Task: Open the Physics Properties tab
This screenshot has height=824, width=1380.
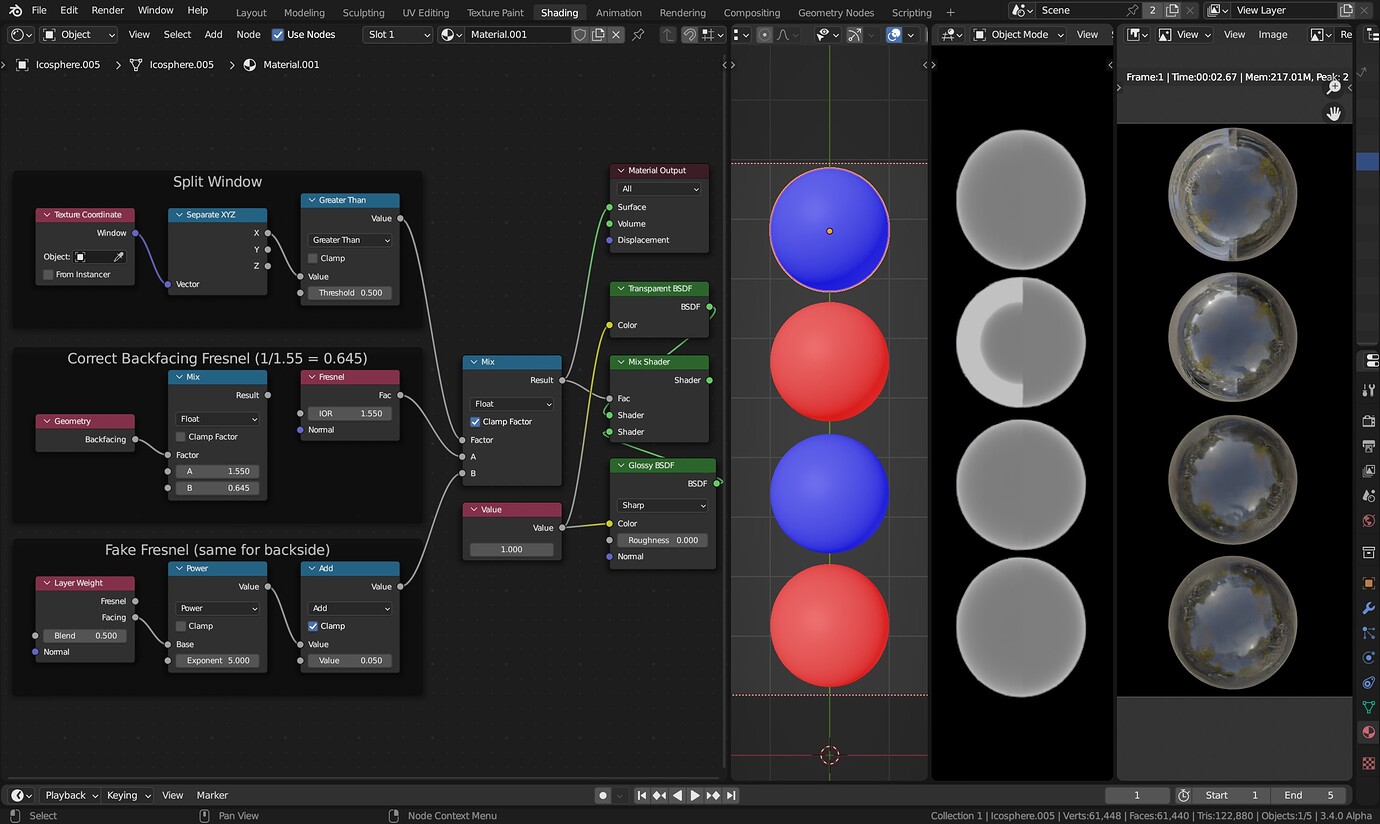Action: 1368,657
